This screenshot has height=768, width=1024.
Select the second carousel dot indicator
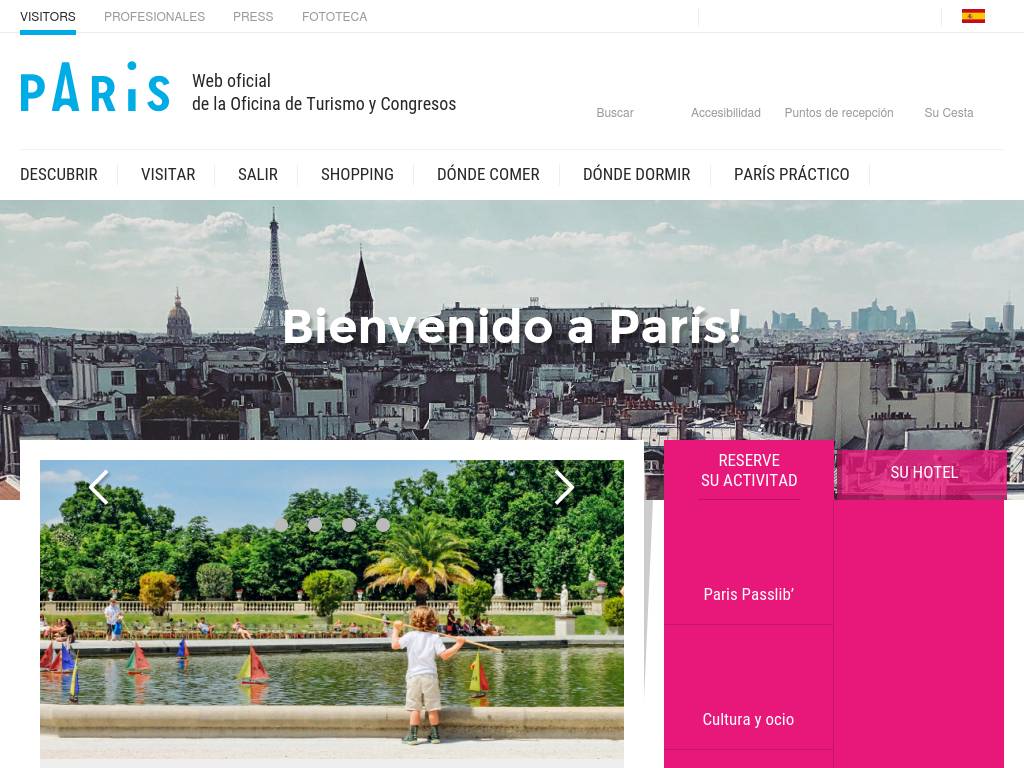[315, 524]
